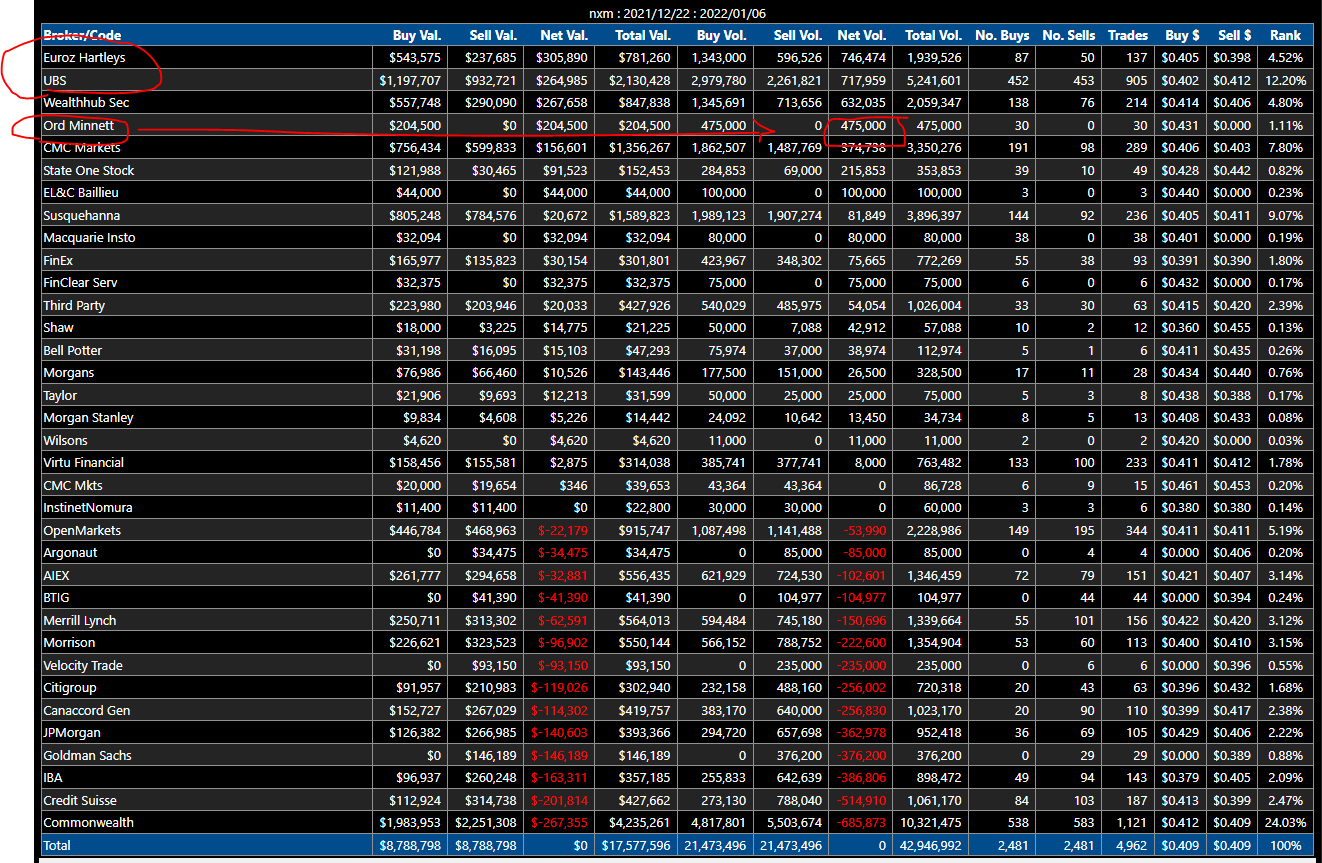Image resolution: width=1322 pixels, height=863 pixels.
Task: Click the Morrison broker name
Action: point(69,642)
